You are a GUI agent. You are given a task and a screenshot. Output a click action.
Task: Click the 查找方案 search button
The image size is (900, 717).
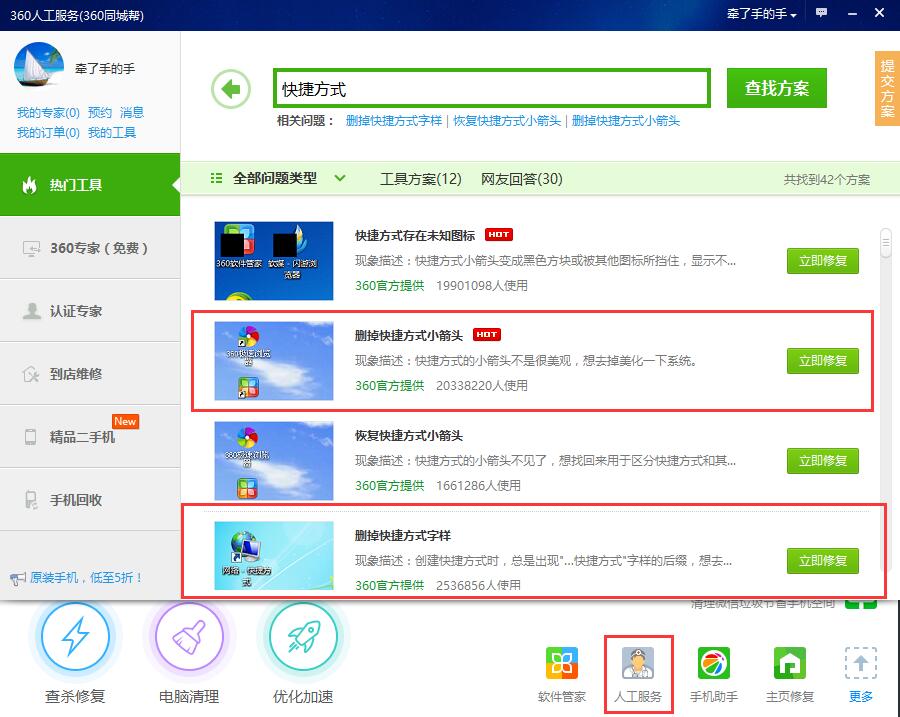(x=777, y=88)
